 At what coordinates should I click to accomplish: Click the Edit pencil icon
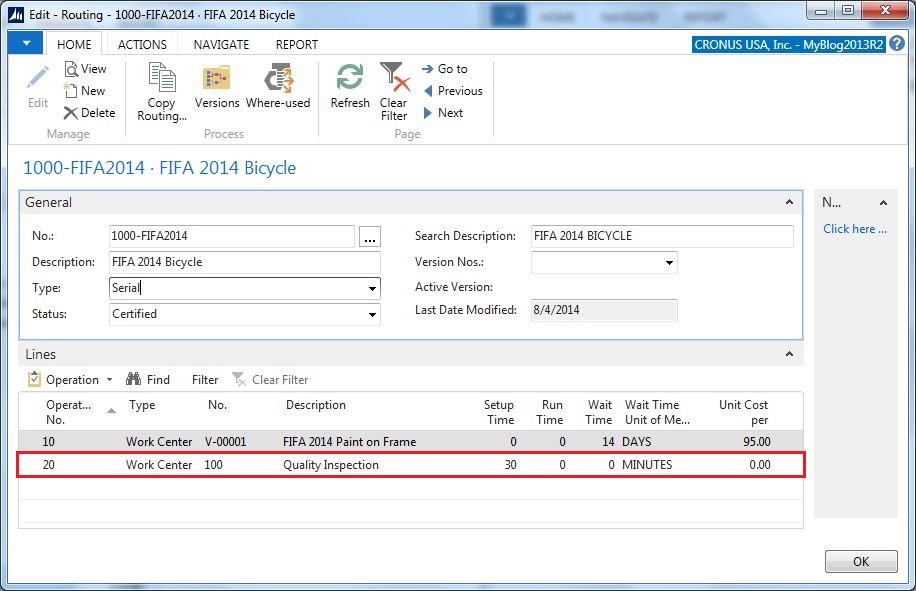point(38,79)
